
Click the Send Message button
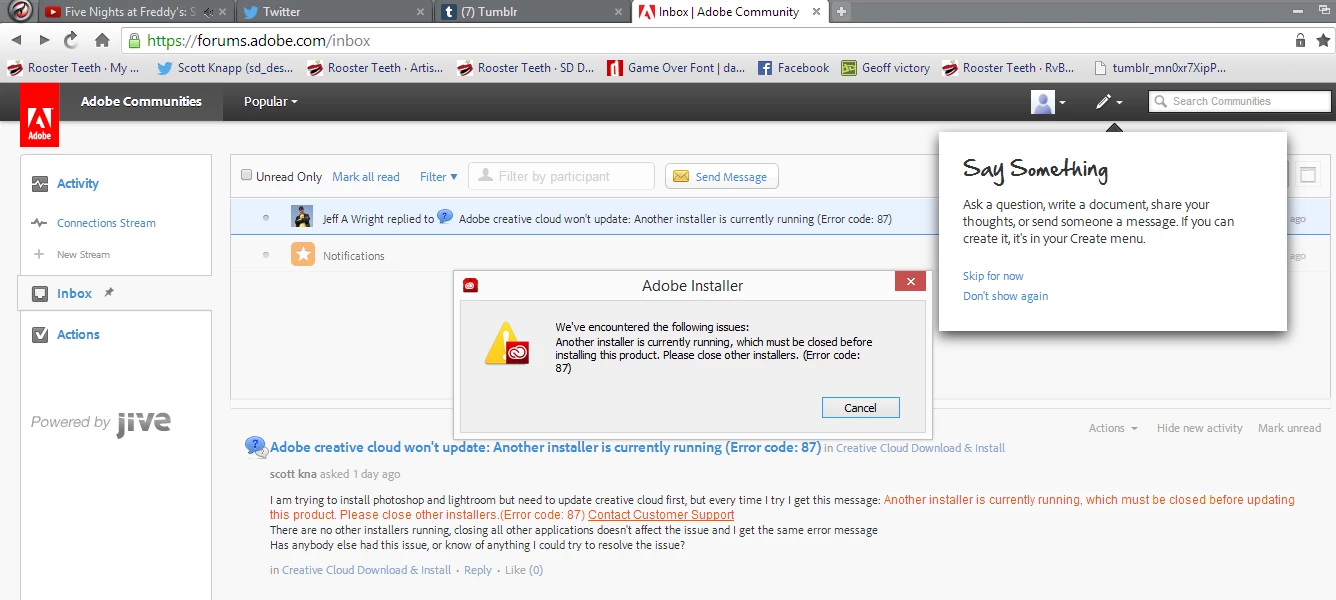coord(721,177)
